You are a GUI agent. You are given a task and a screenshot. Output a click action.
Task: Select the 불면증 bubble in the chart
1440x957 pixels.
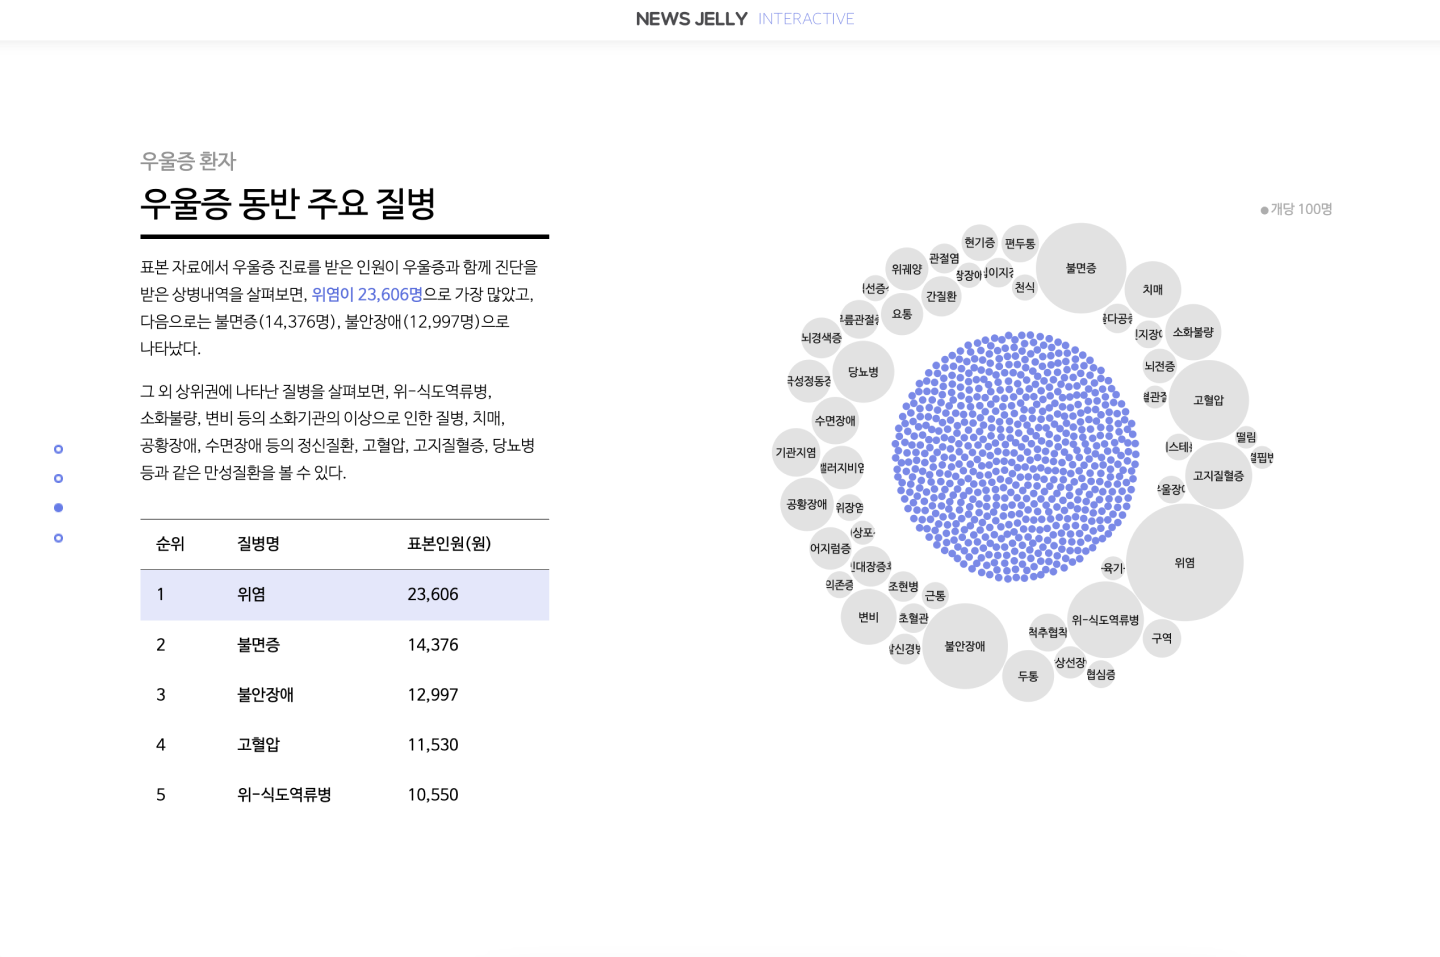[x=1081, y=268]
